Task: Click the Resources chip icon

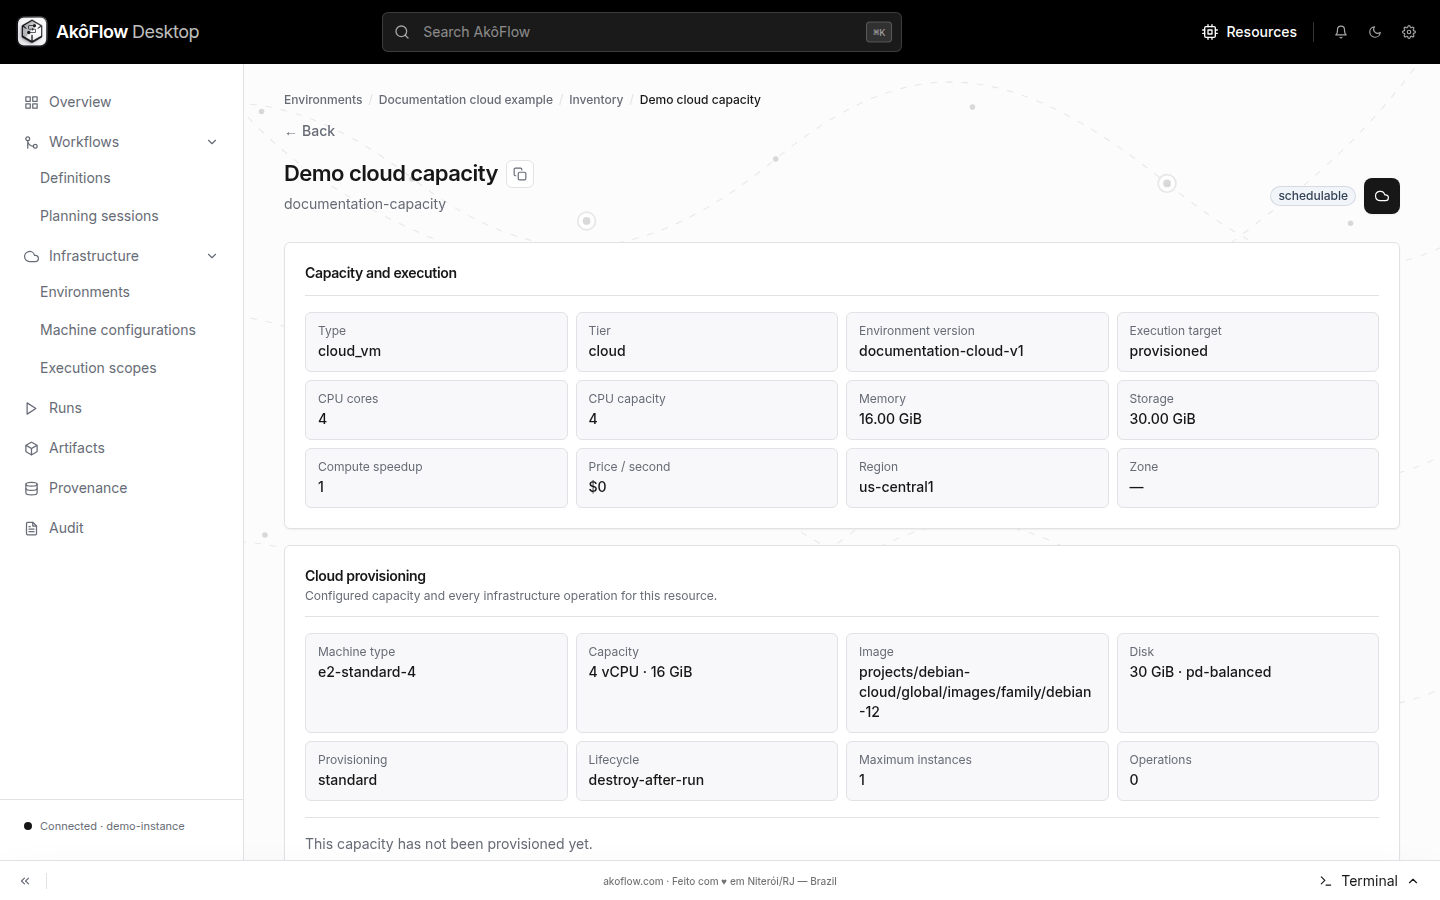Action: [x=1210, y=32]
